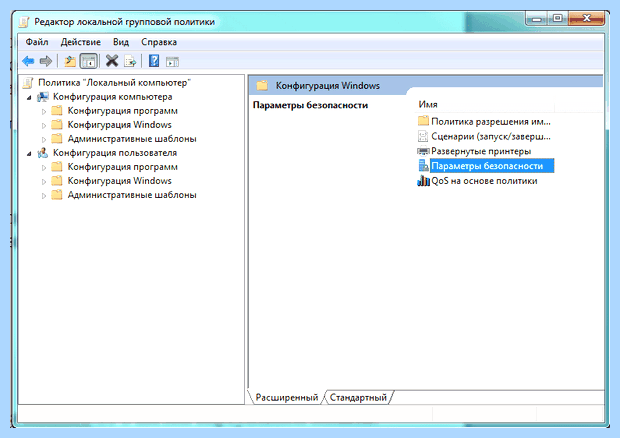Click the Delete X toolbar icon
The image size is (620, 438).
point(112,61)
